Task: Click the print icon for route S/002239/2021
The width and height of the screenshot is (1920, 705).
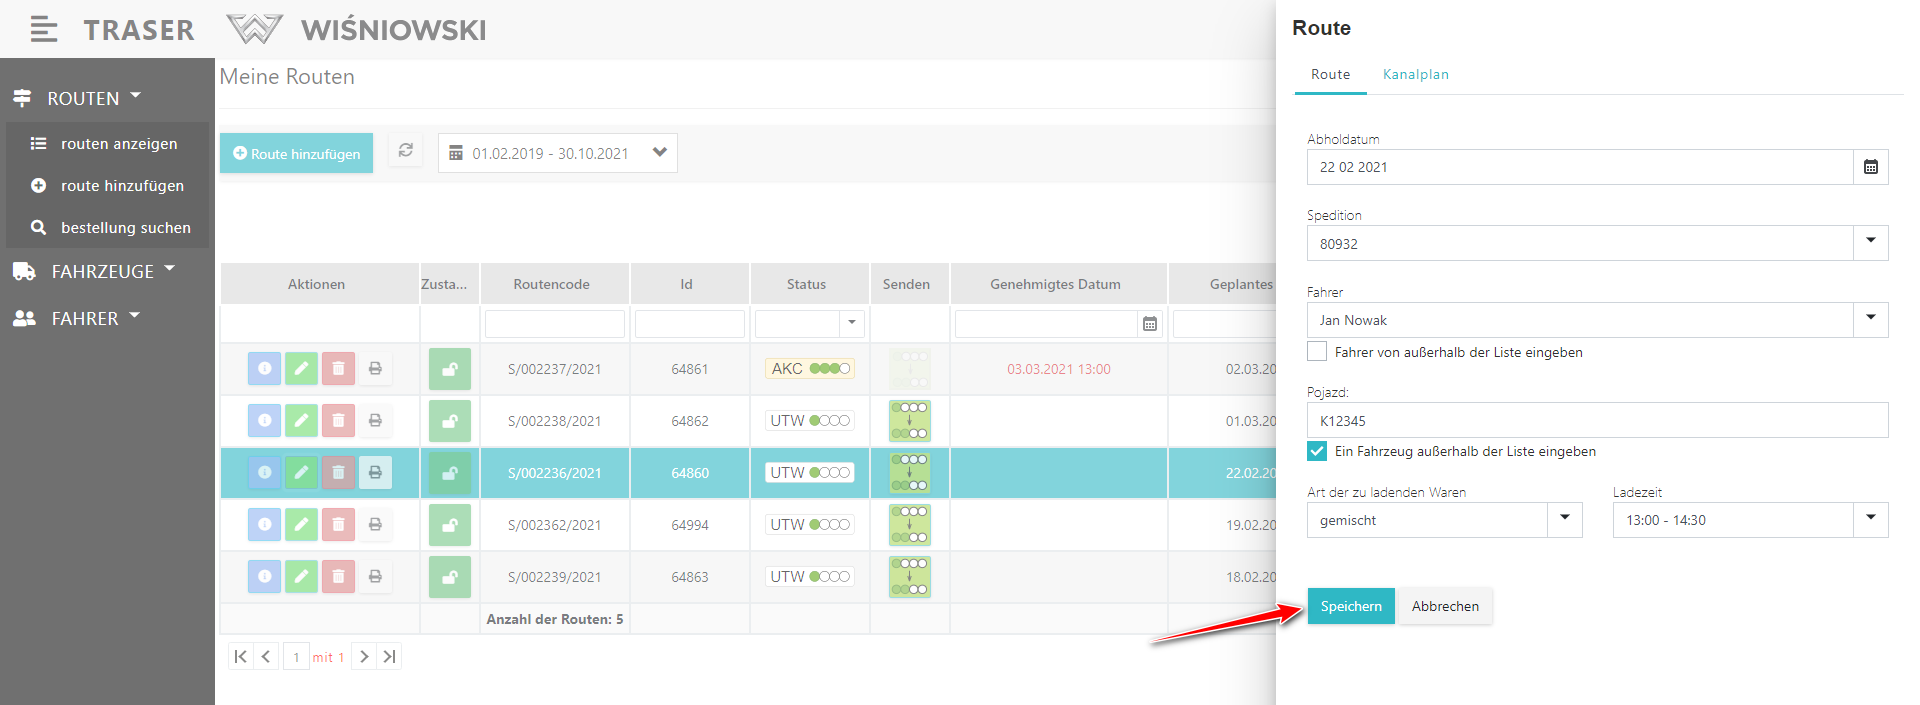Action: (375, 577)
